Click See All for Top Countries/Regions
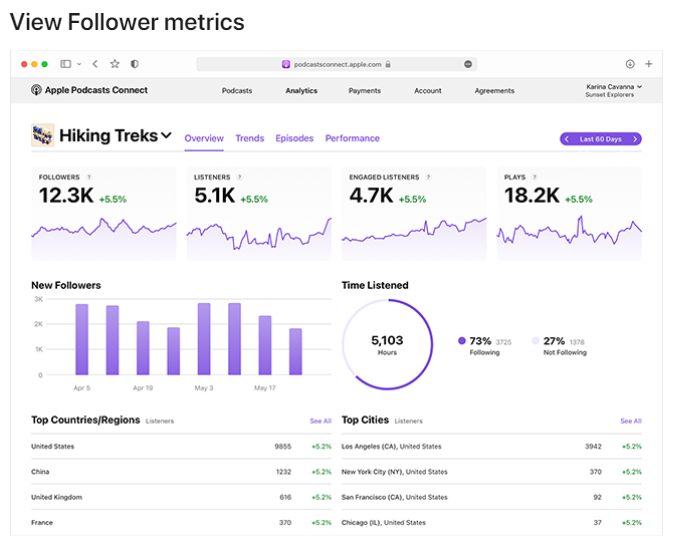Image resolution: width=674 pixels, height=549 pixels. tap(321, 421)
